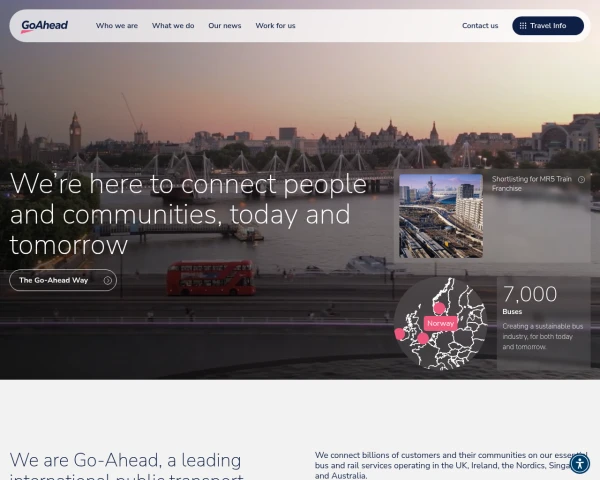Open the Shortlisting for MR5 Train Franchise link
600x480 pixels.
point(532,184)
